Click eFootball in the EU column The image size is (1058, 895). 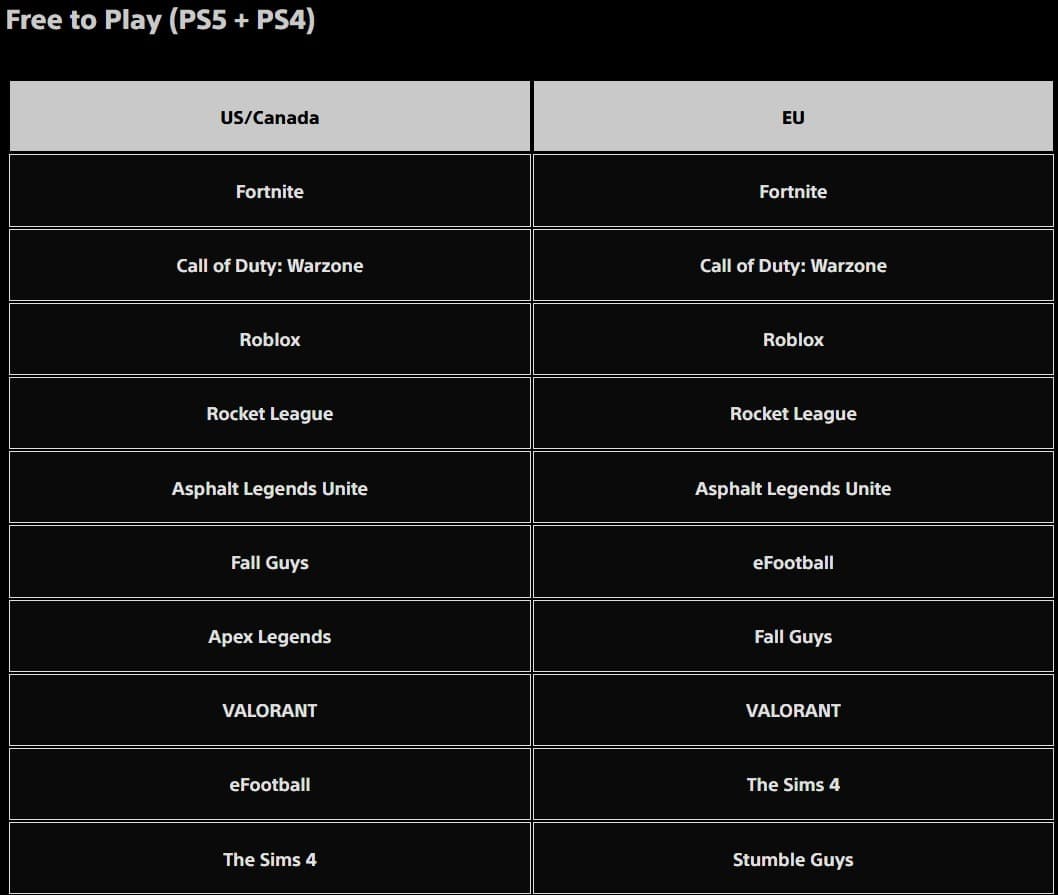[x=793, y=562]
